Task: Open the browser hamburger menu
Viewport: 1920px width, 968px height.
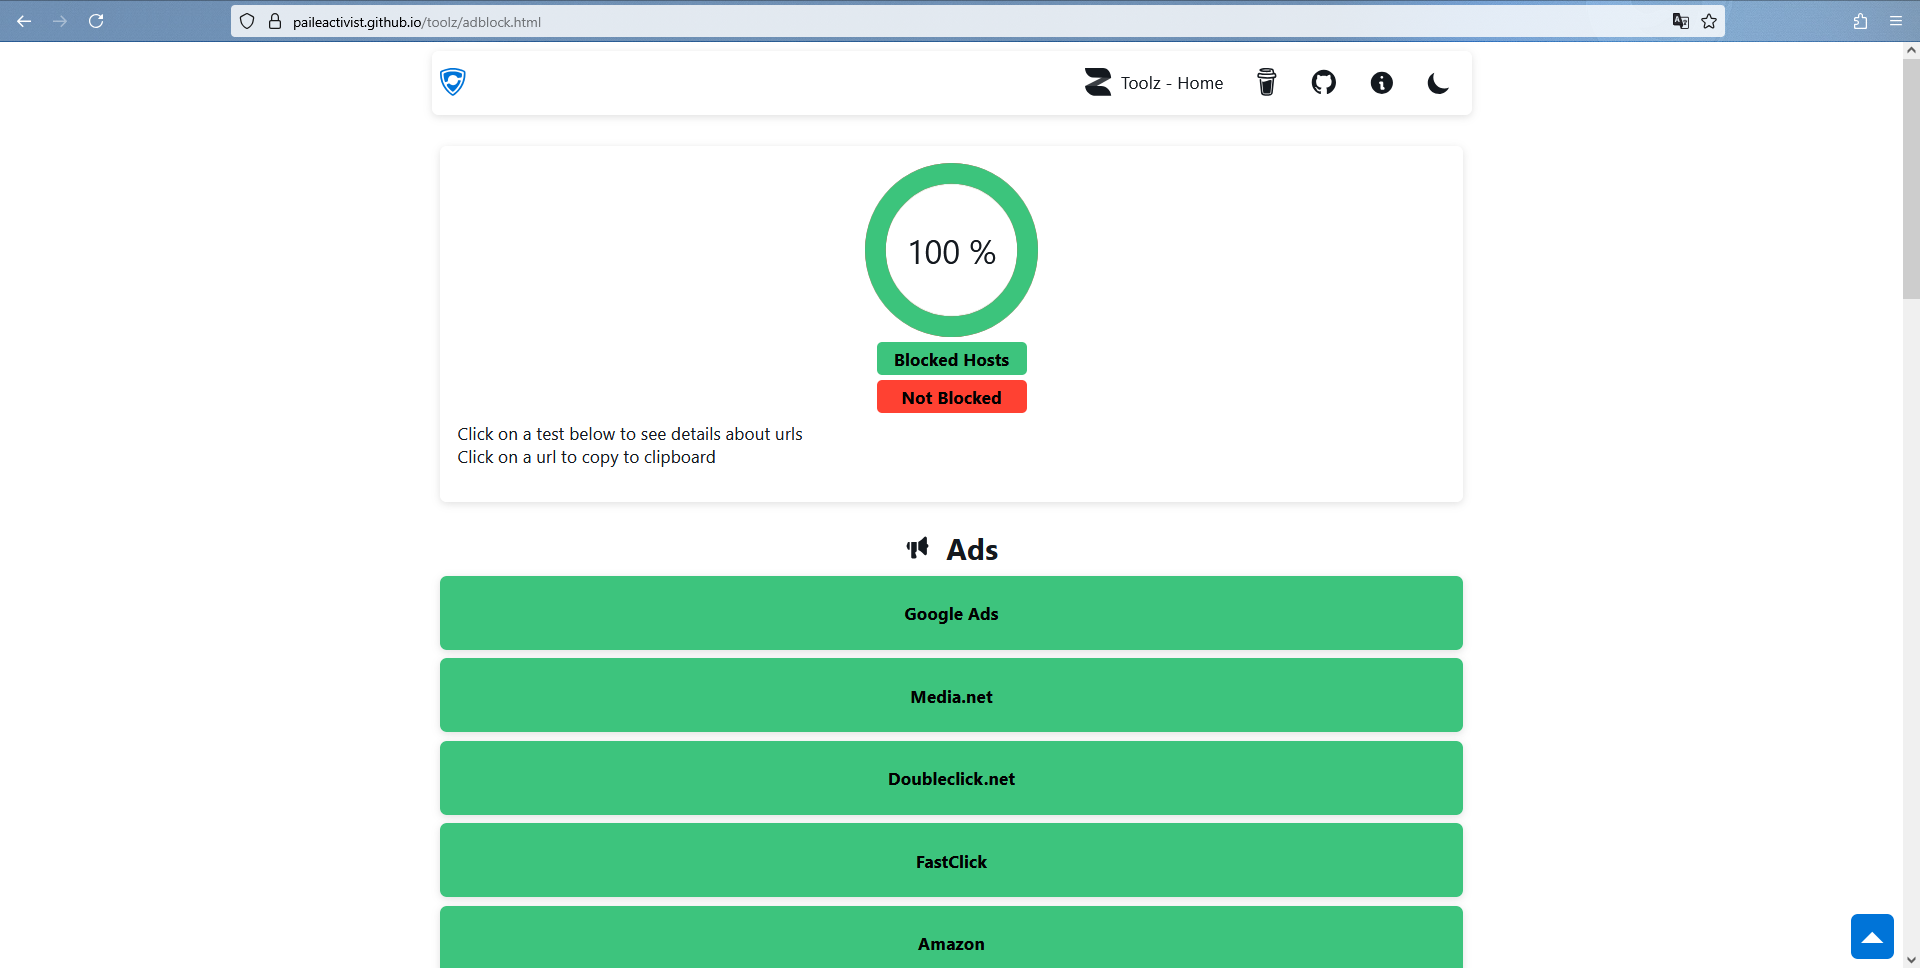Action: pyautogui.click(x=1896, y=21)
